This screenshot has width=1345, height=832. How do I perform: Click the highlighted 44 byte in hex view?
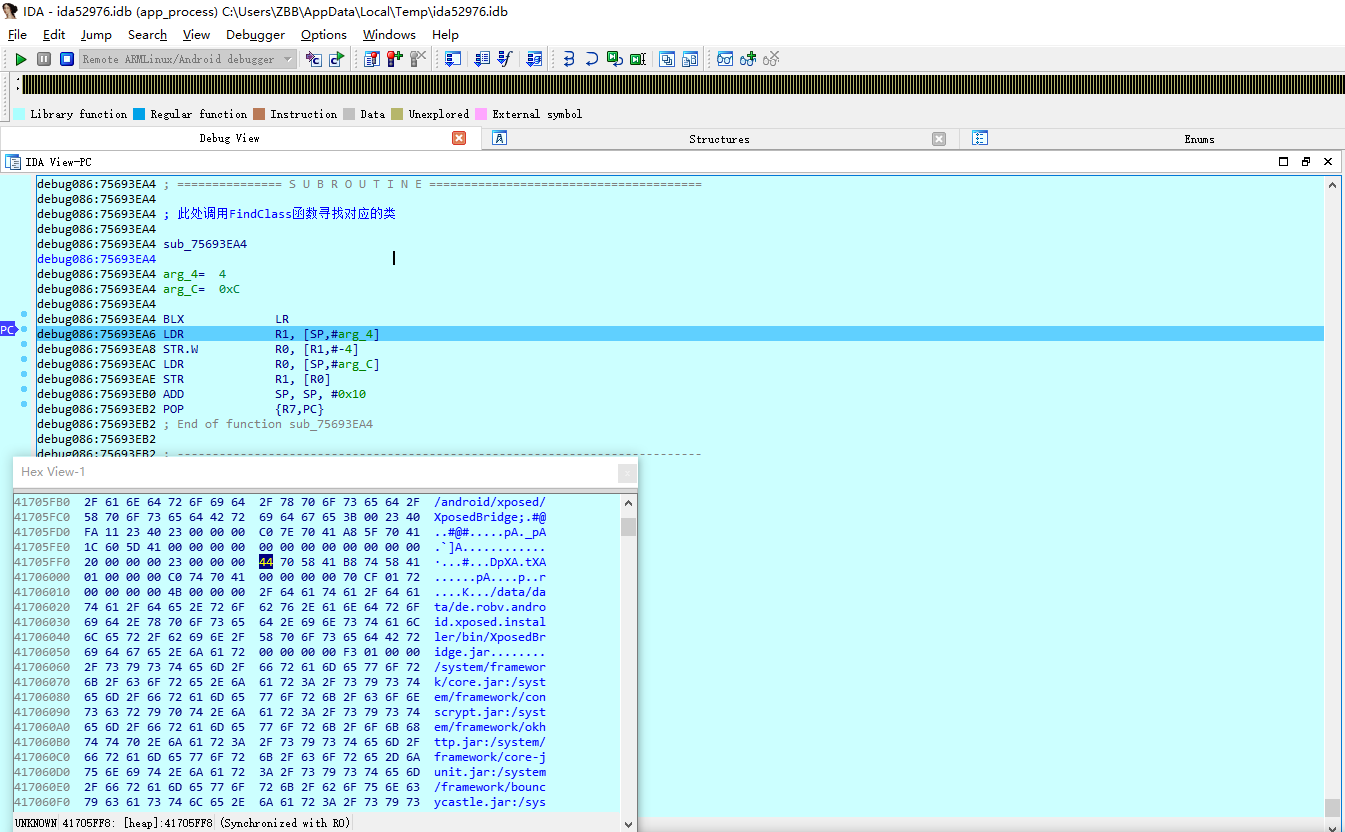(x=266, y=562)
